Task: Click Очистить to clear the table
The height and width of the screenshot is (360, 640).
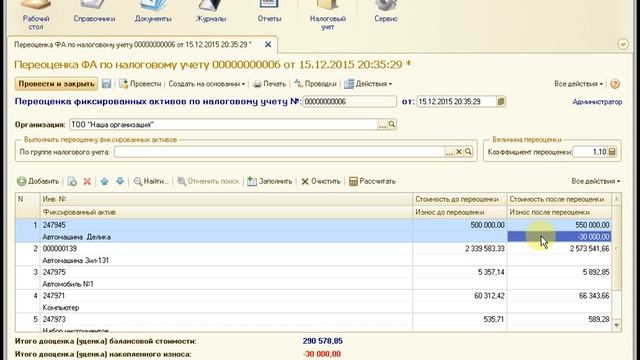Action: (x=320, y=181)
